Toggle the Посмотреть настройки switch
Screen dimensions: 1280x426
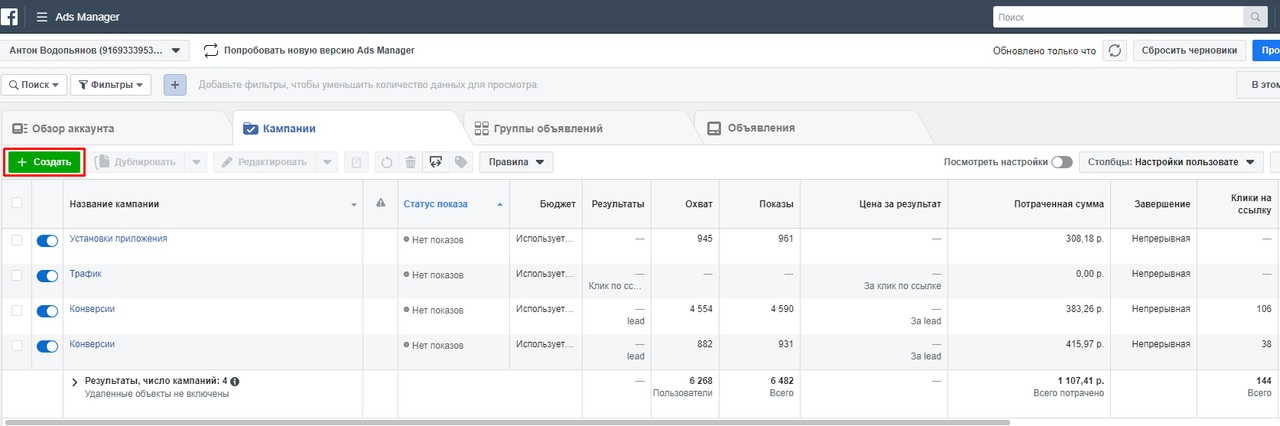click(1061, 162)
